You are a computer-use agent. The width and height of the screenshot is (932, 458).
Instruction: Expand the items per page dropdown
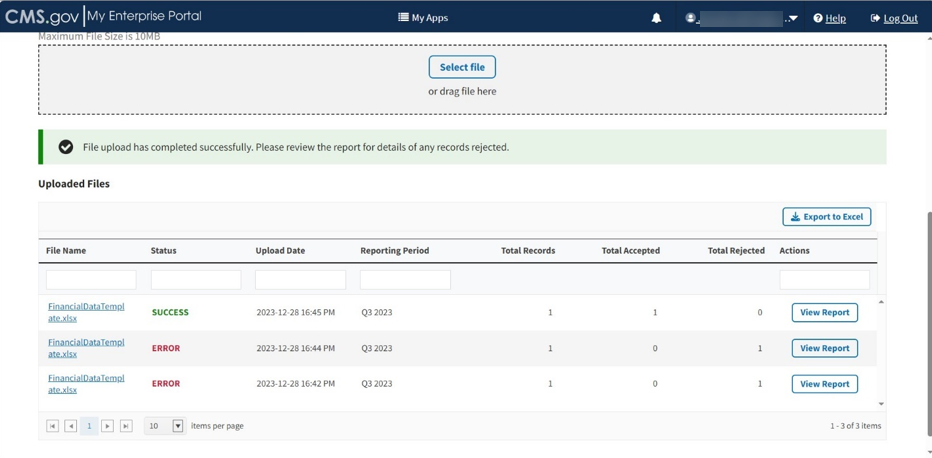point(178,426)
